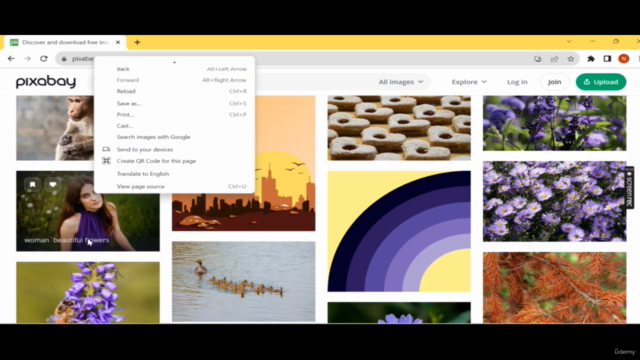This screenshot has width=640, height=360.
Task: Click the padlock site info icon
Action: click(x=64, y=59)
